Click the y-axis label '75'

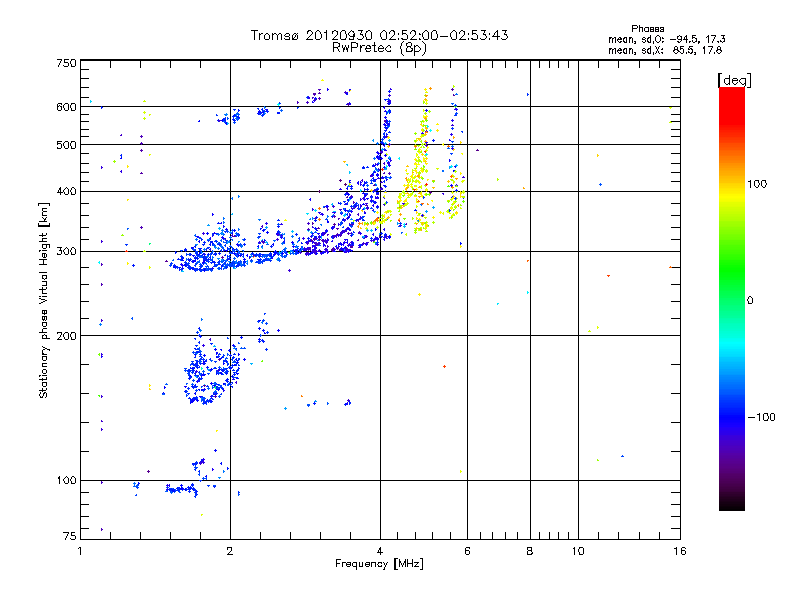pyautogui.click(x=70, y=536)
